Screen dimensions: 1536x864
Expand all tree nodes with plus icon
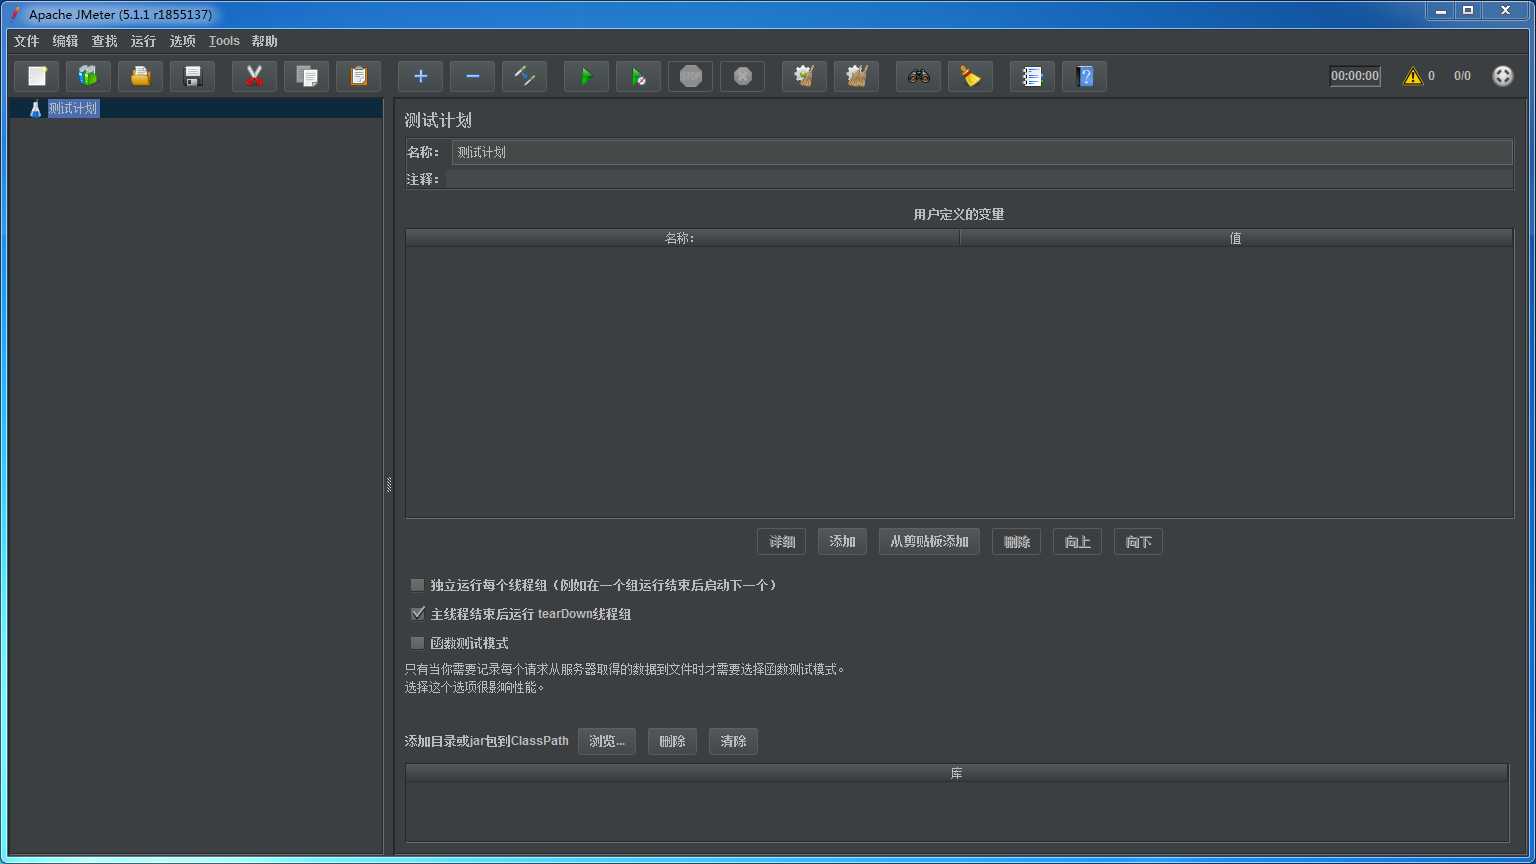pos(421,76)
